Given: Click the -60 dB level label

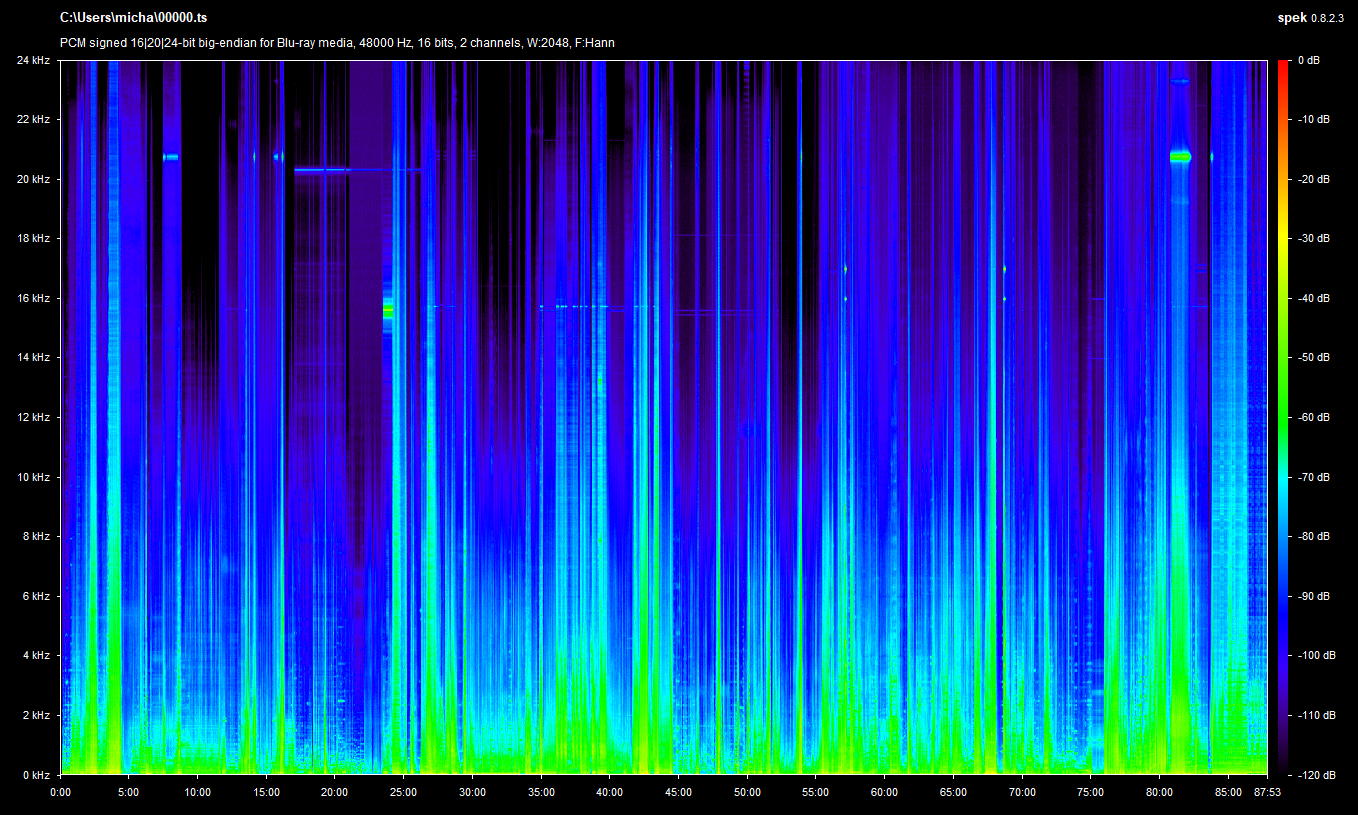Looking at the screenshot, I should tap(1315, 417).
